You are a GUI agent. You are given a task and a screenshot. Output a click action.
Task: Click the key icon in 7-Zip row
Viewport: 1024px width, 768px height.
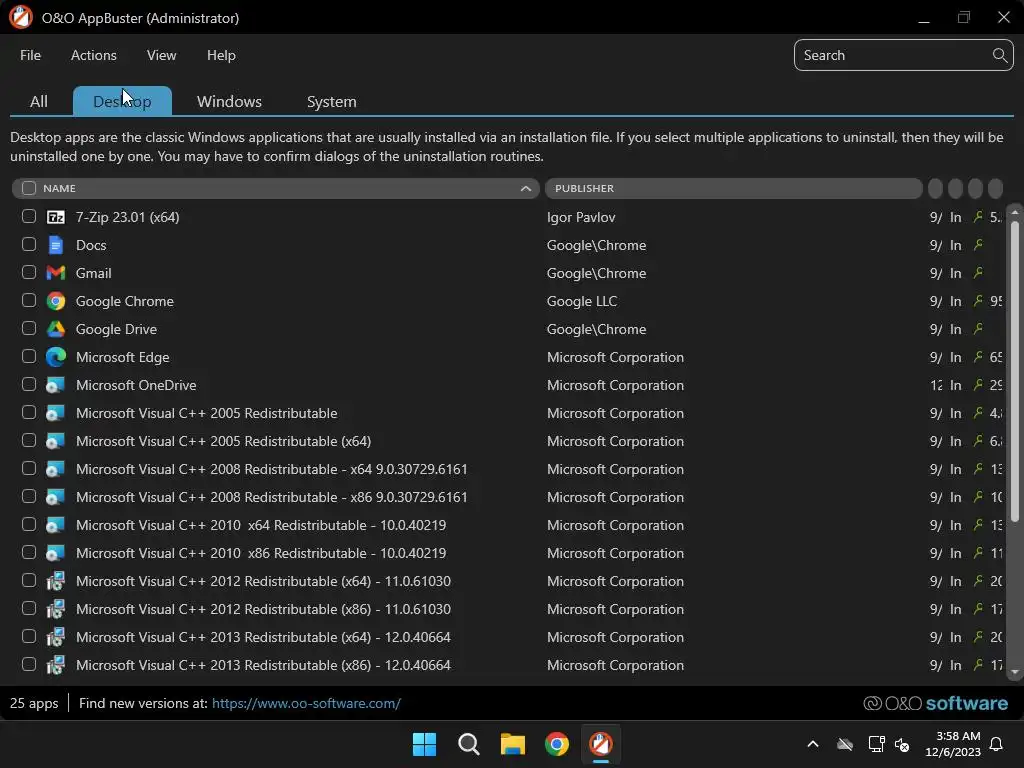click(x=978, y=217)
